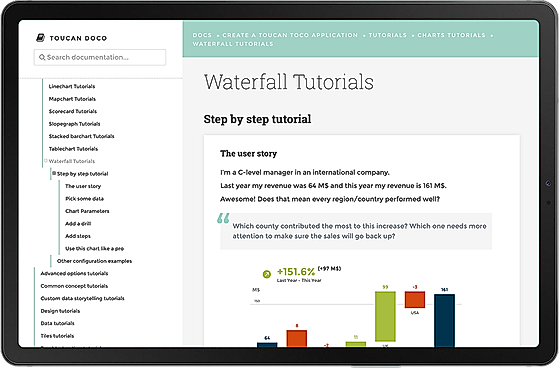This screenshot has width=559, height=368.
Task: Open Custom data storytelling tutorials
Action: tap(82, 298)
